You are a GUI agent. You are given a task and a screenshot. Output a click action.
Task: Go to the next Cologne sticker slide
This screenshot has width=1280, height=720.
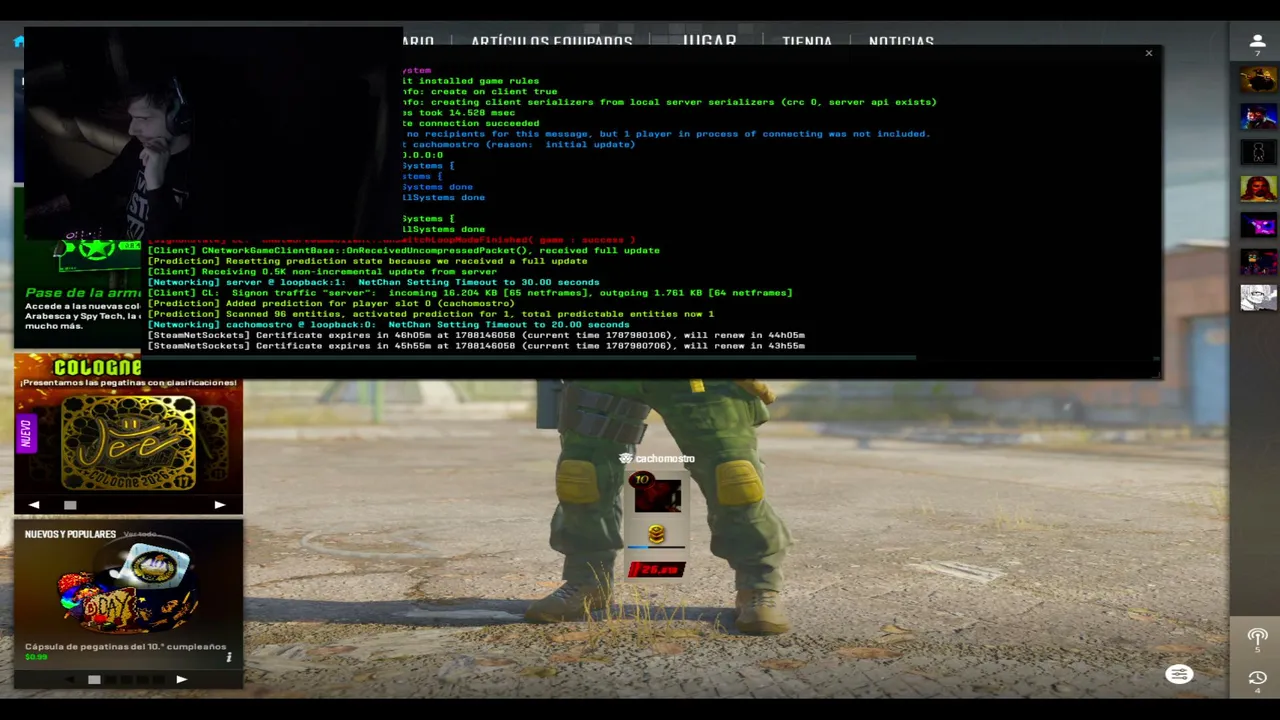[220, 505]
